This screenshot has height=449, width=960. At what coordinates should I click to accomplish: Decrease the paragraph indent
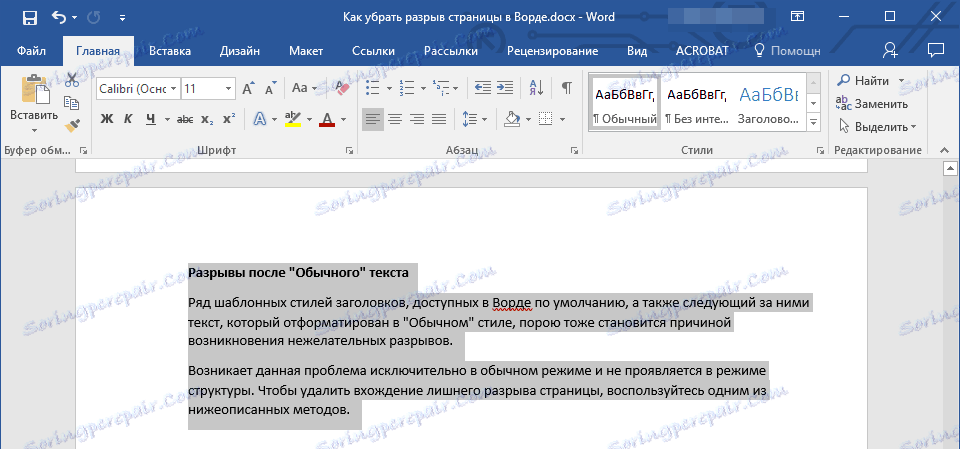pos(483,88)
